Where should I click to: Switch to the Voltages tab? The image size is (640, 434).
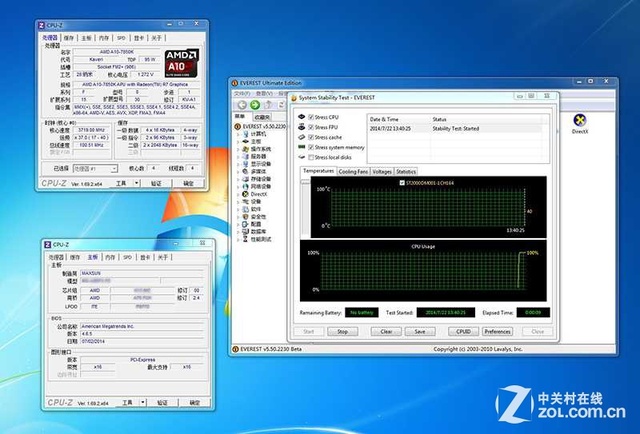[382, 172]
